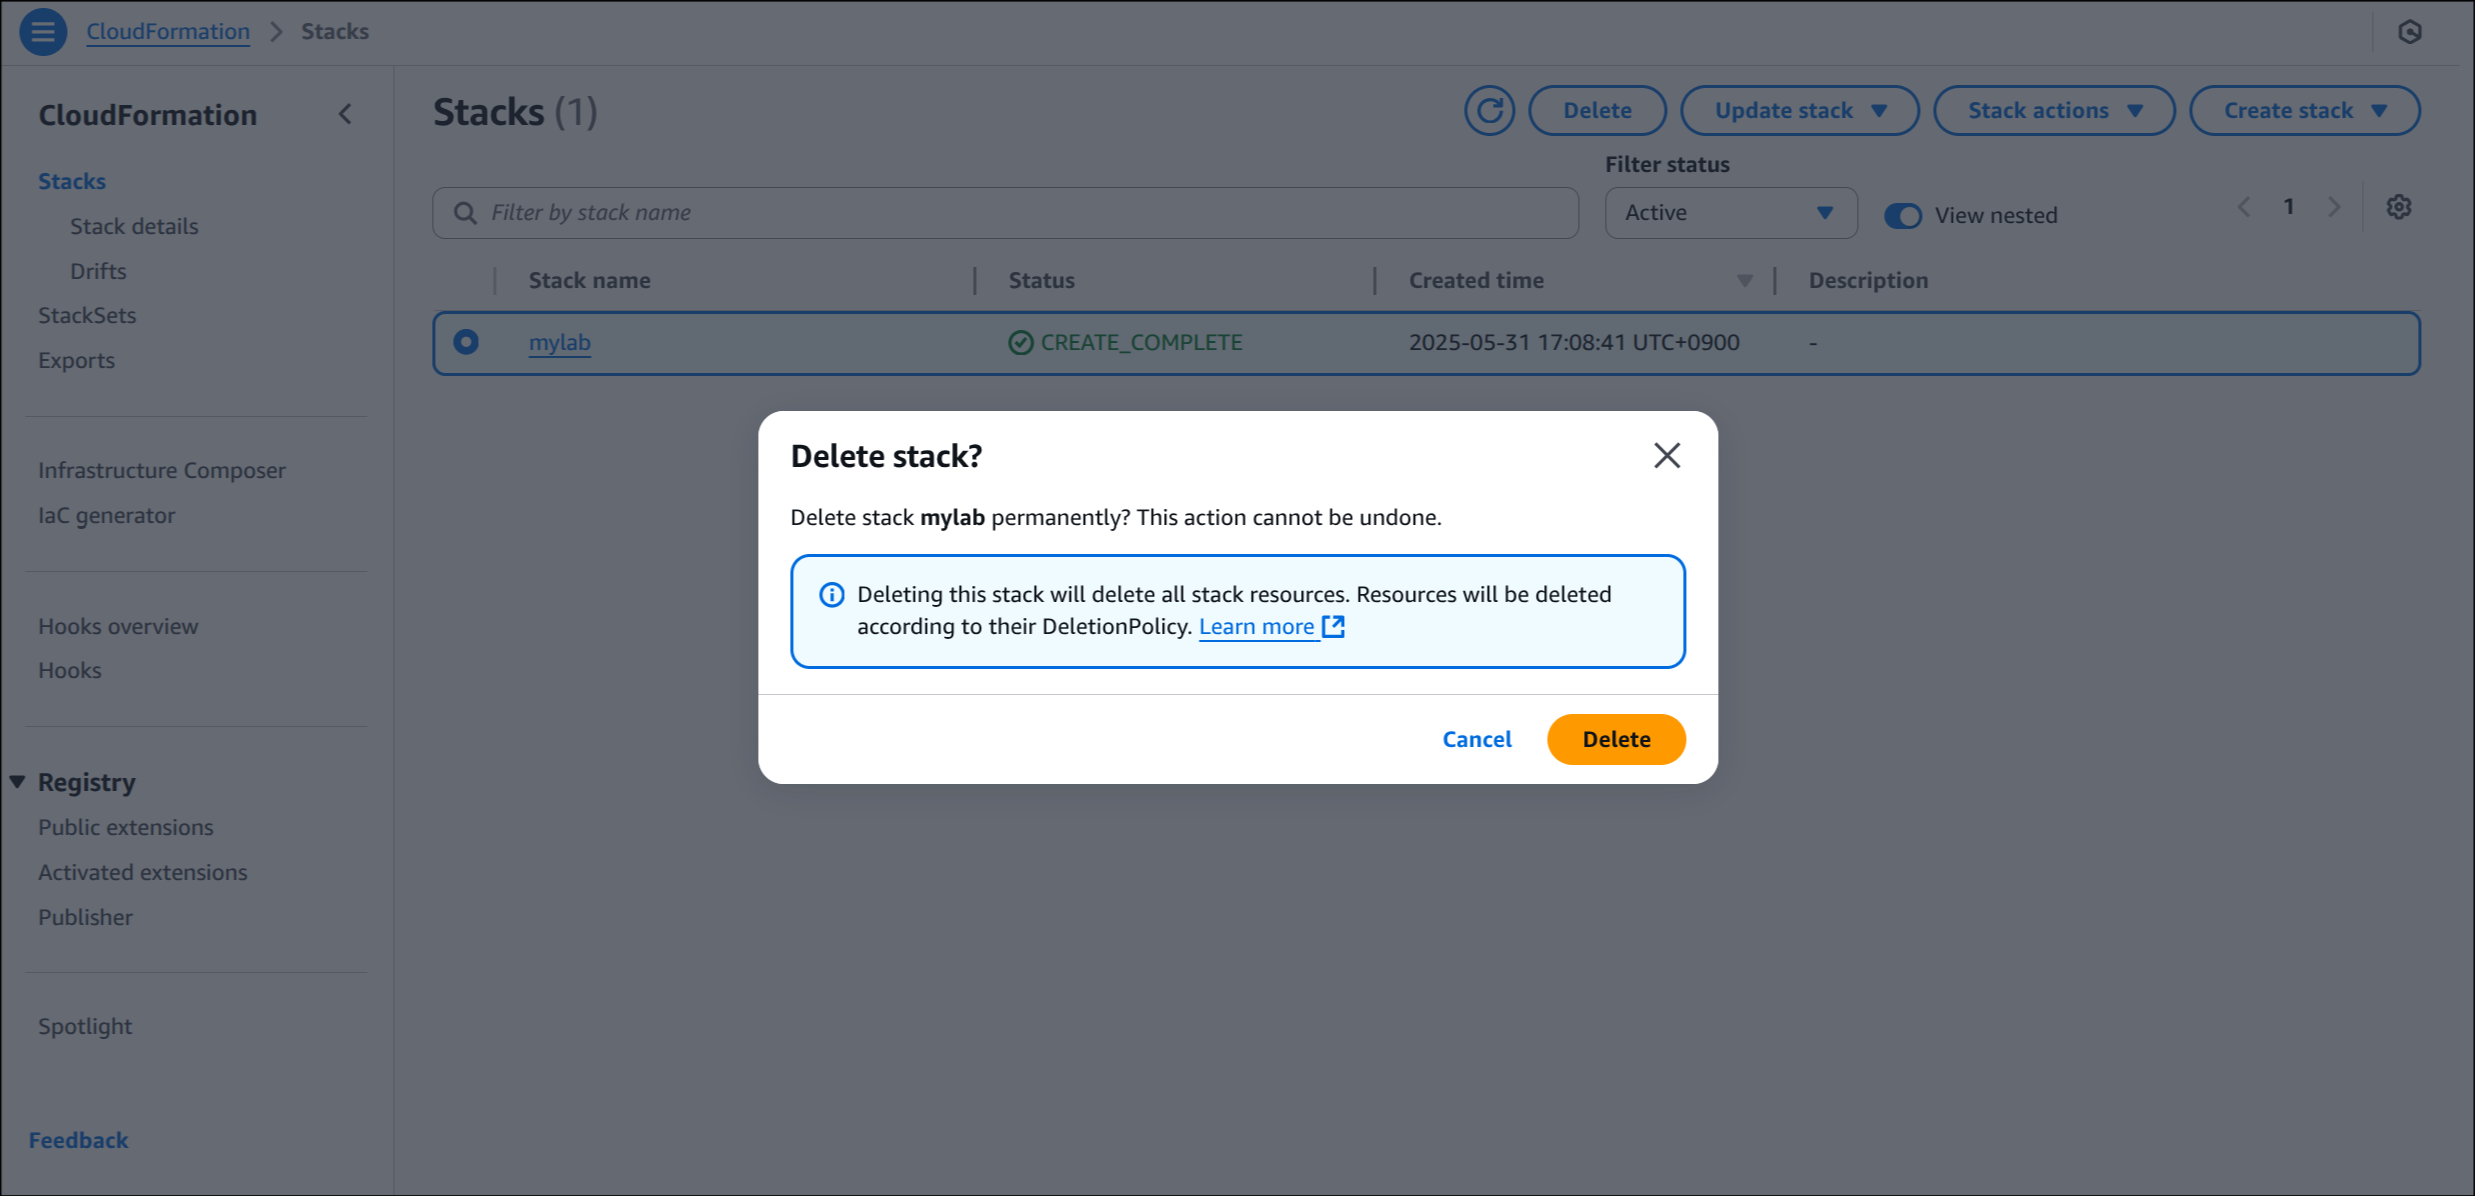Collapse the Registry section triangle
The width and height of the screenshot is (2475, 1196).
pyautogui.click(x=18, y=782)
